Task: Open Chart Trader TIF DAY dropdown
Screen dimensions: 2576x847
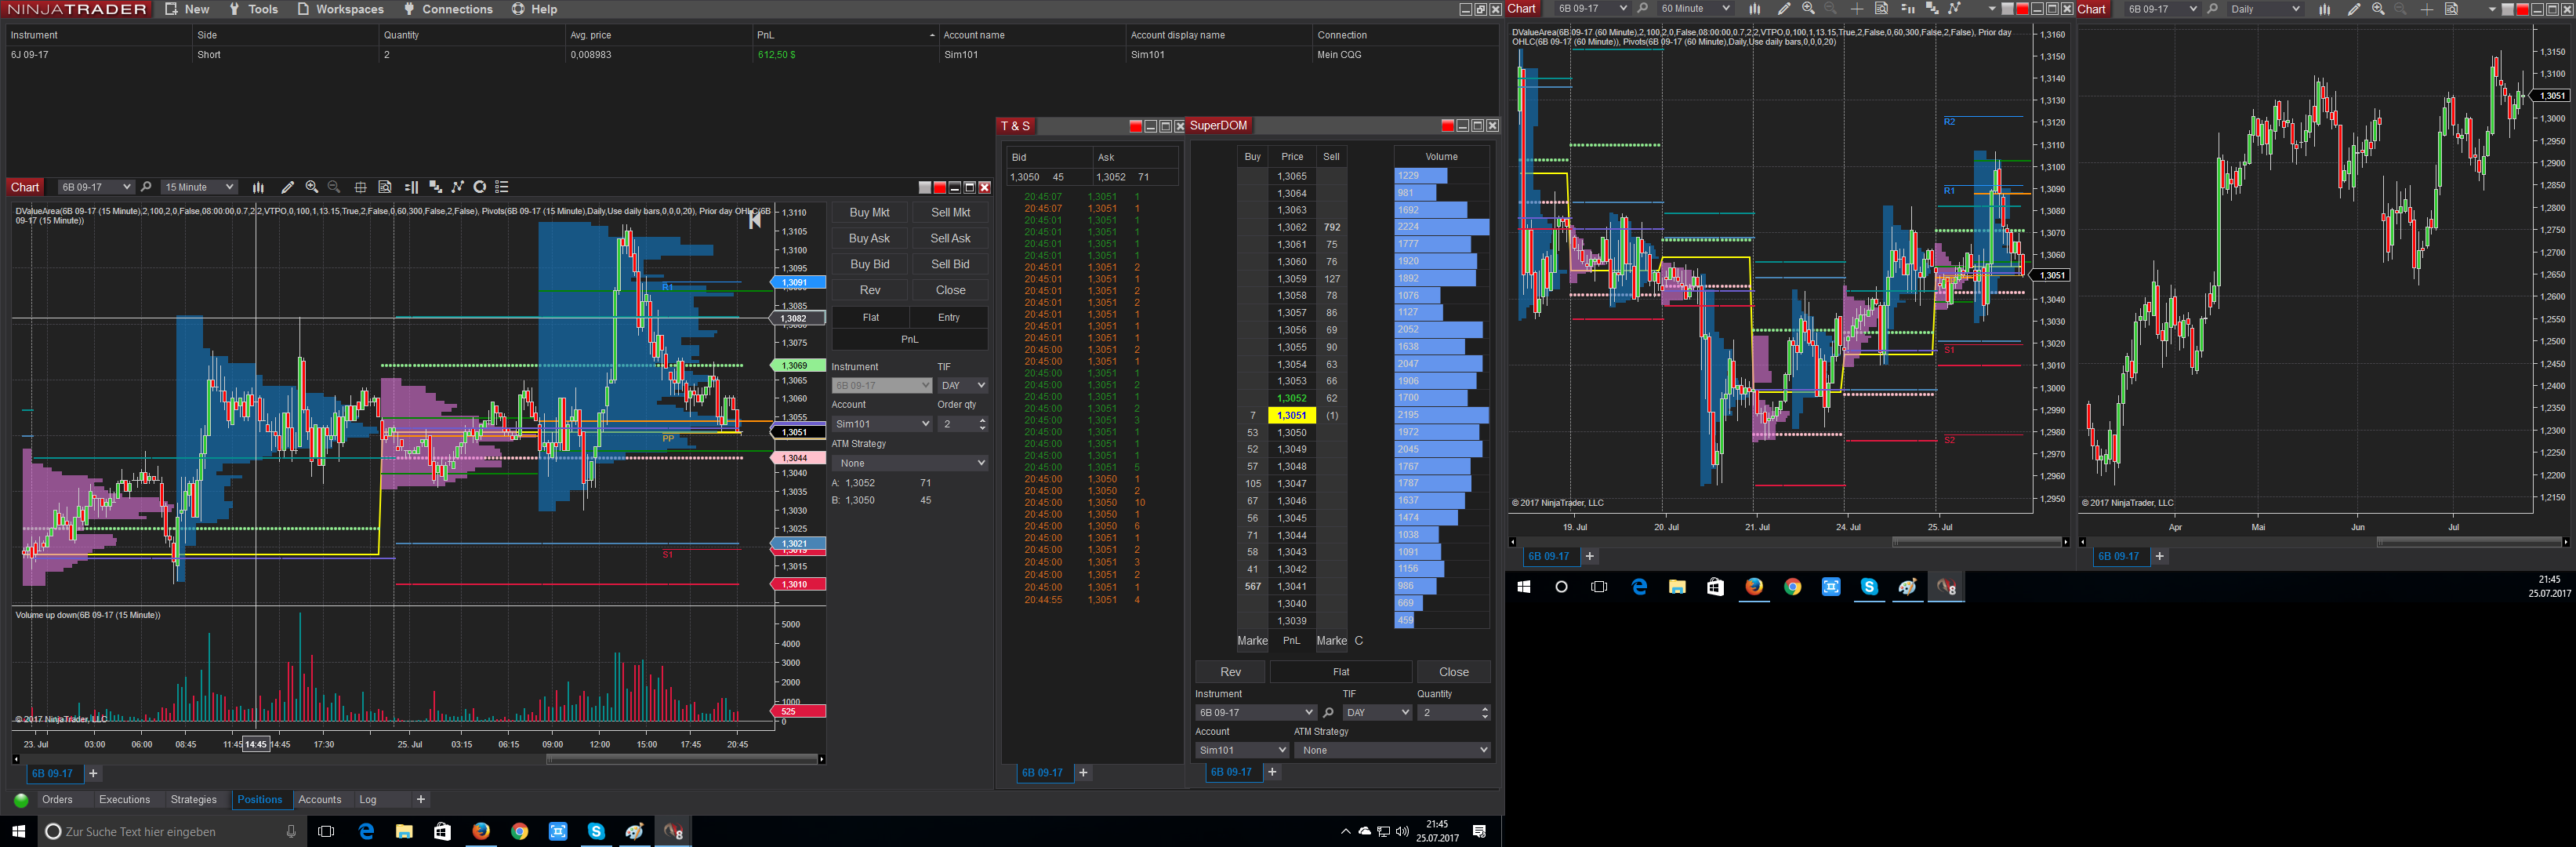Action: (x=962, y=386)
